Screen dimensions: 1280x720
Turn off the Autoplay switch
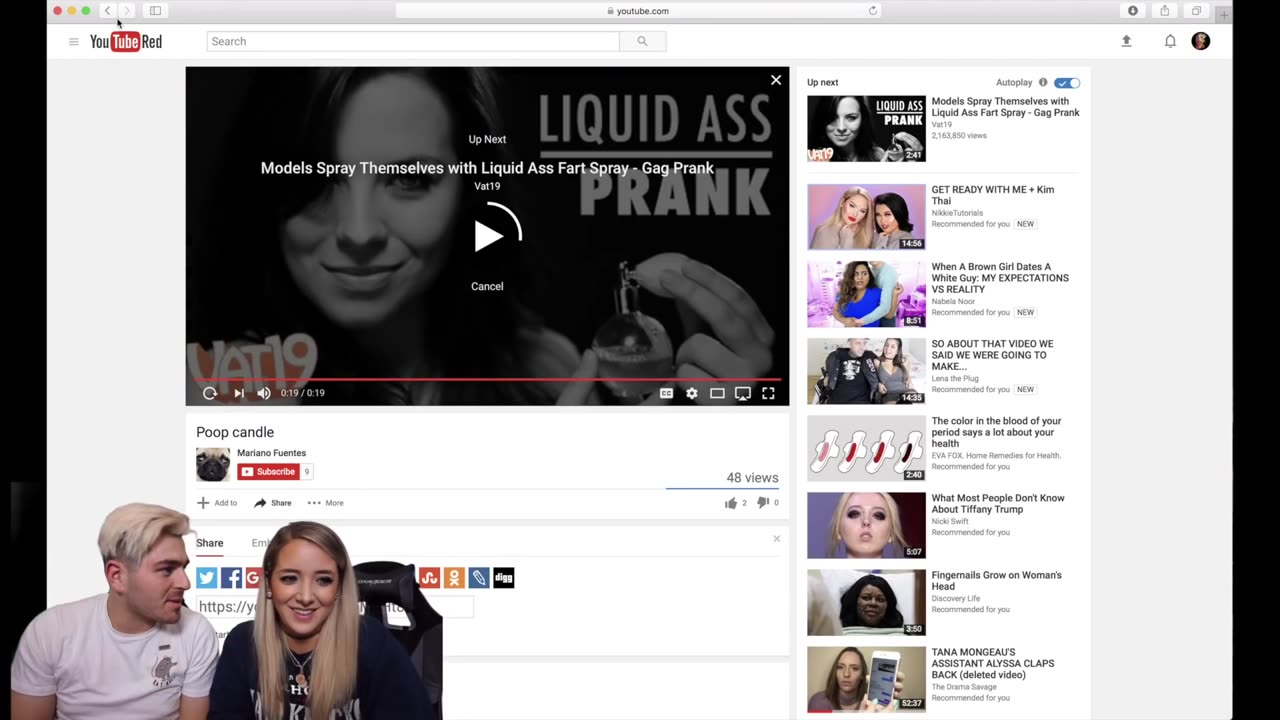1067,83
